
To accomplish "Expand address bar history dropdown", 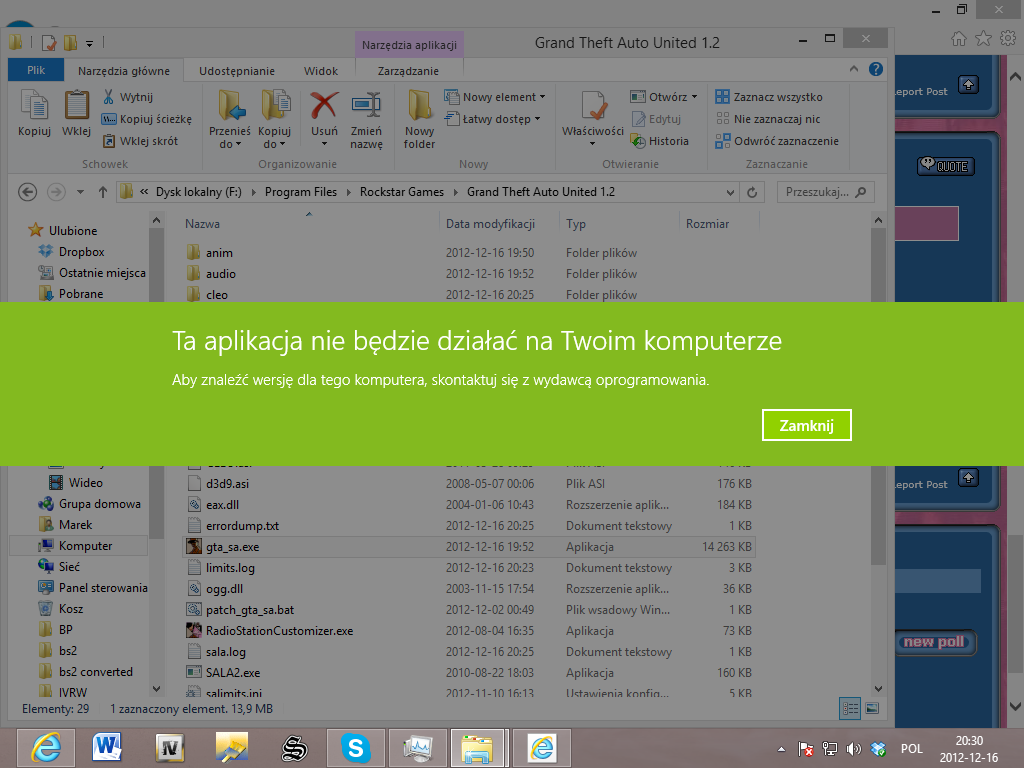I will coord(730,192).
